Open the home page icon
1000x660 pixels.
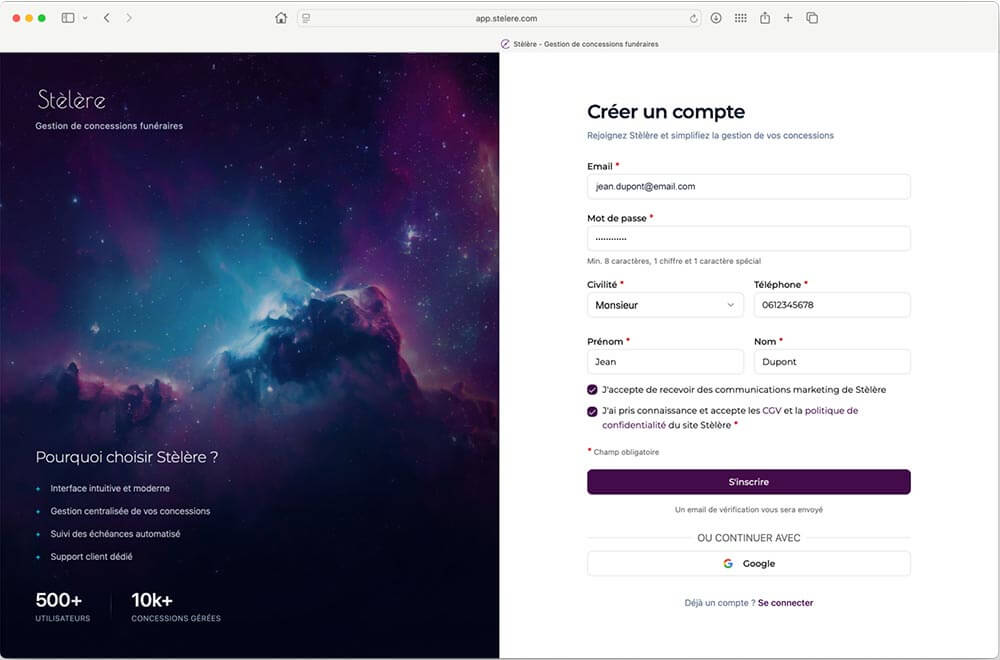click(281, 18)
